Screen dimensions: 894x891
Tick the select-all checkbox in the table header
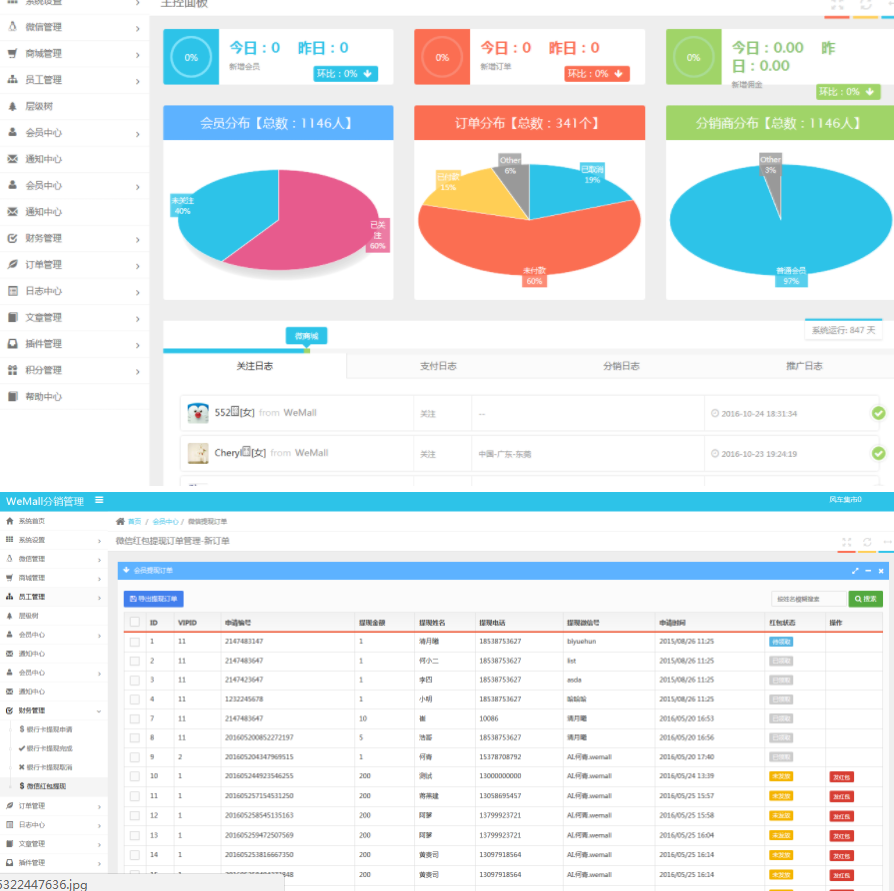pyautogui.click(x=134, y=622)
